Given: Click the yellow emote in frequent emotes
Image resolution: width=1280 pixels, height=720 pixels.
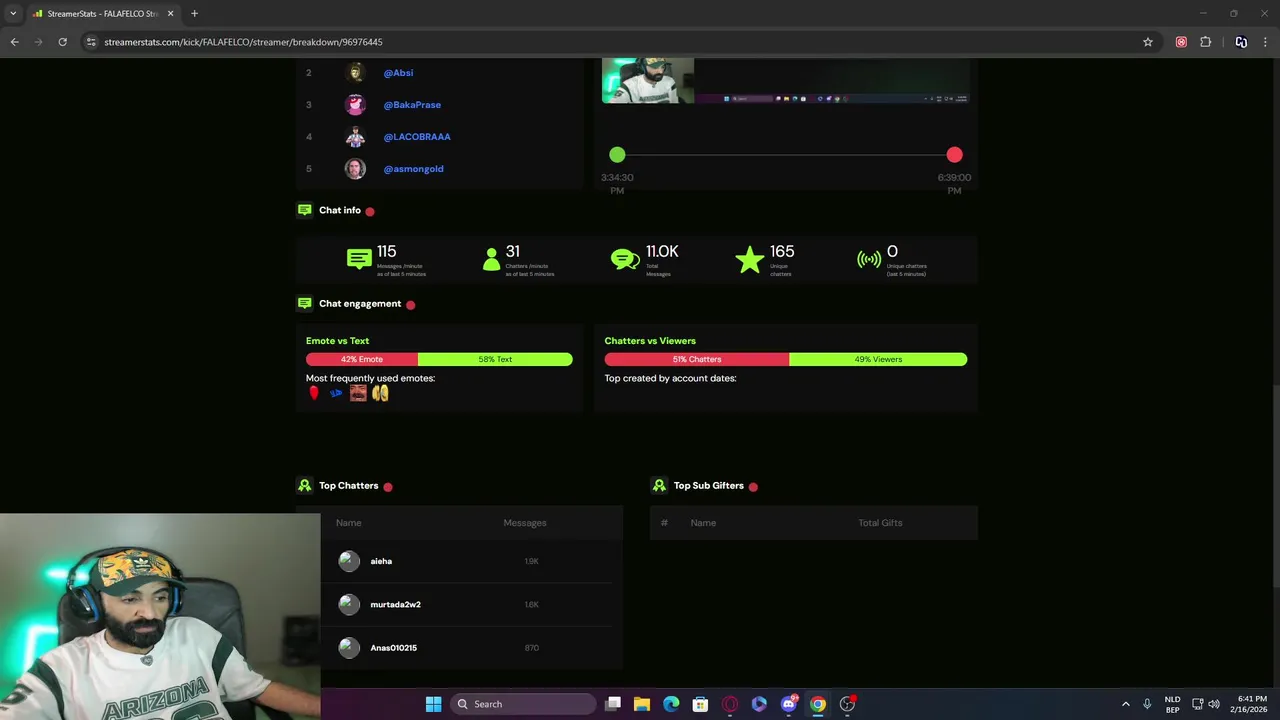Looking at the screenshot, I should tap(380, 393).
